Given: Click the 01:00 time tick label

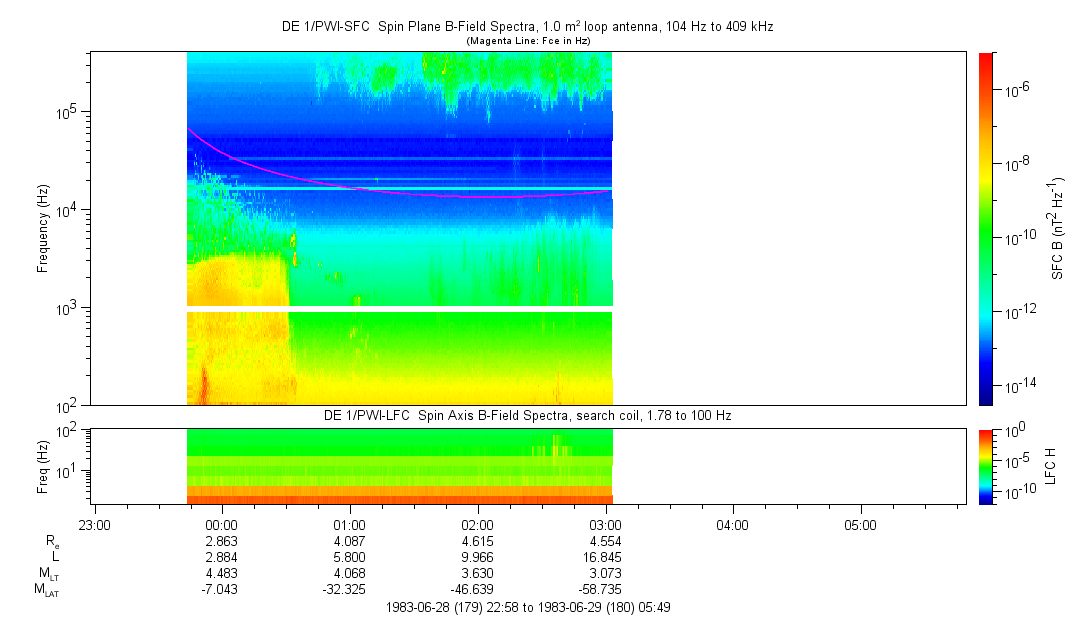Looking at the screenshot, I should pyautogui.click(x=348, y=524).
